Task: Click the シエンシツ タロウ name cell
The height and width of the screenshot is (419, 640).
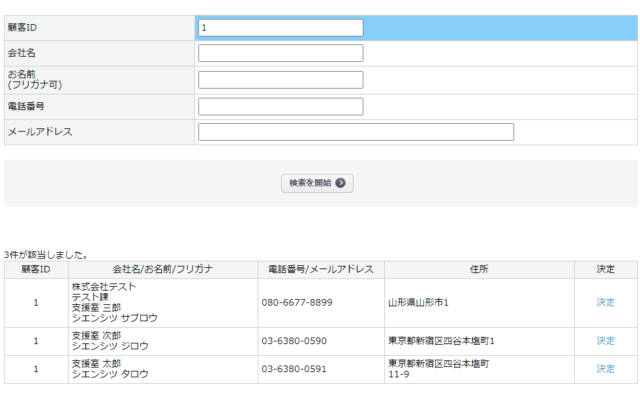Action: click(110, 374)
